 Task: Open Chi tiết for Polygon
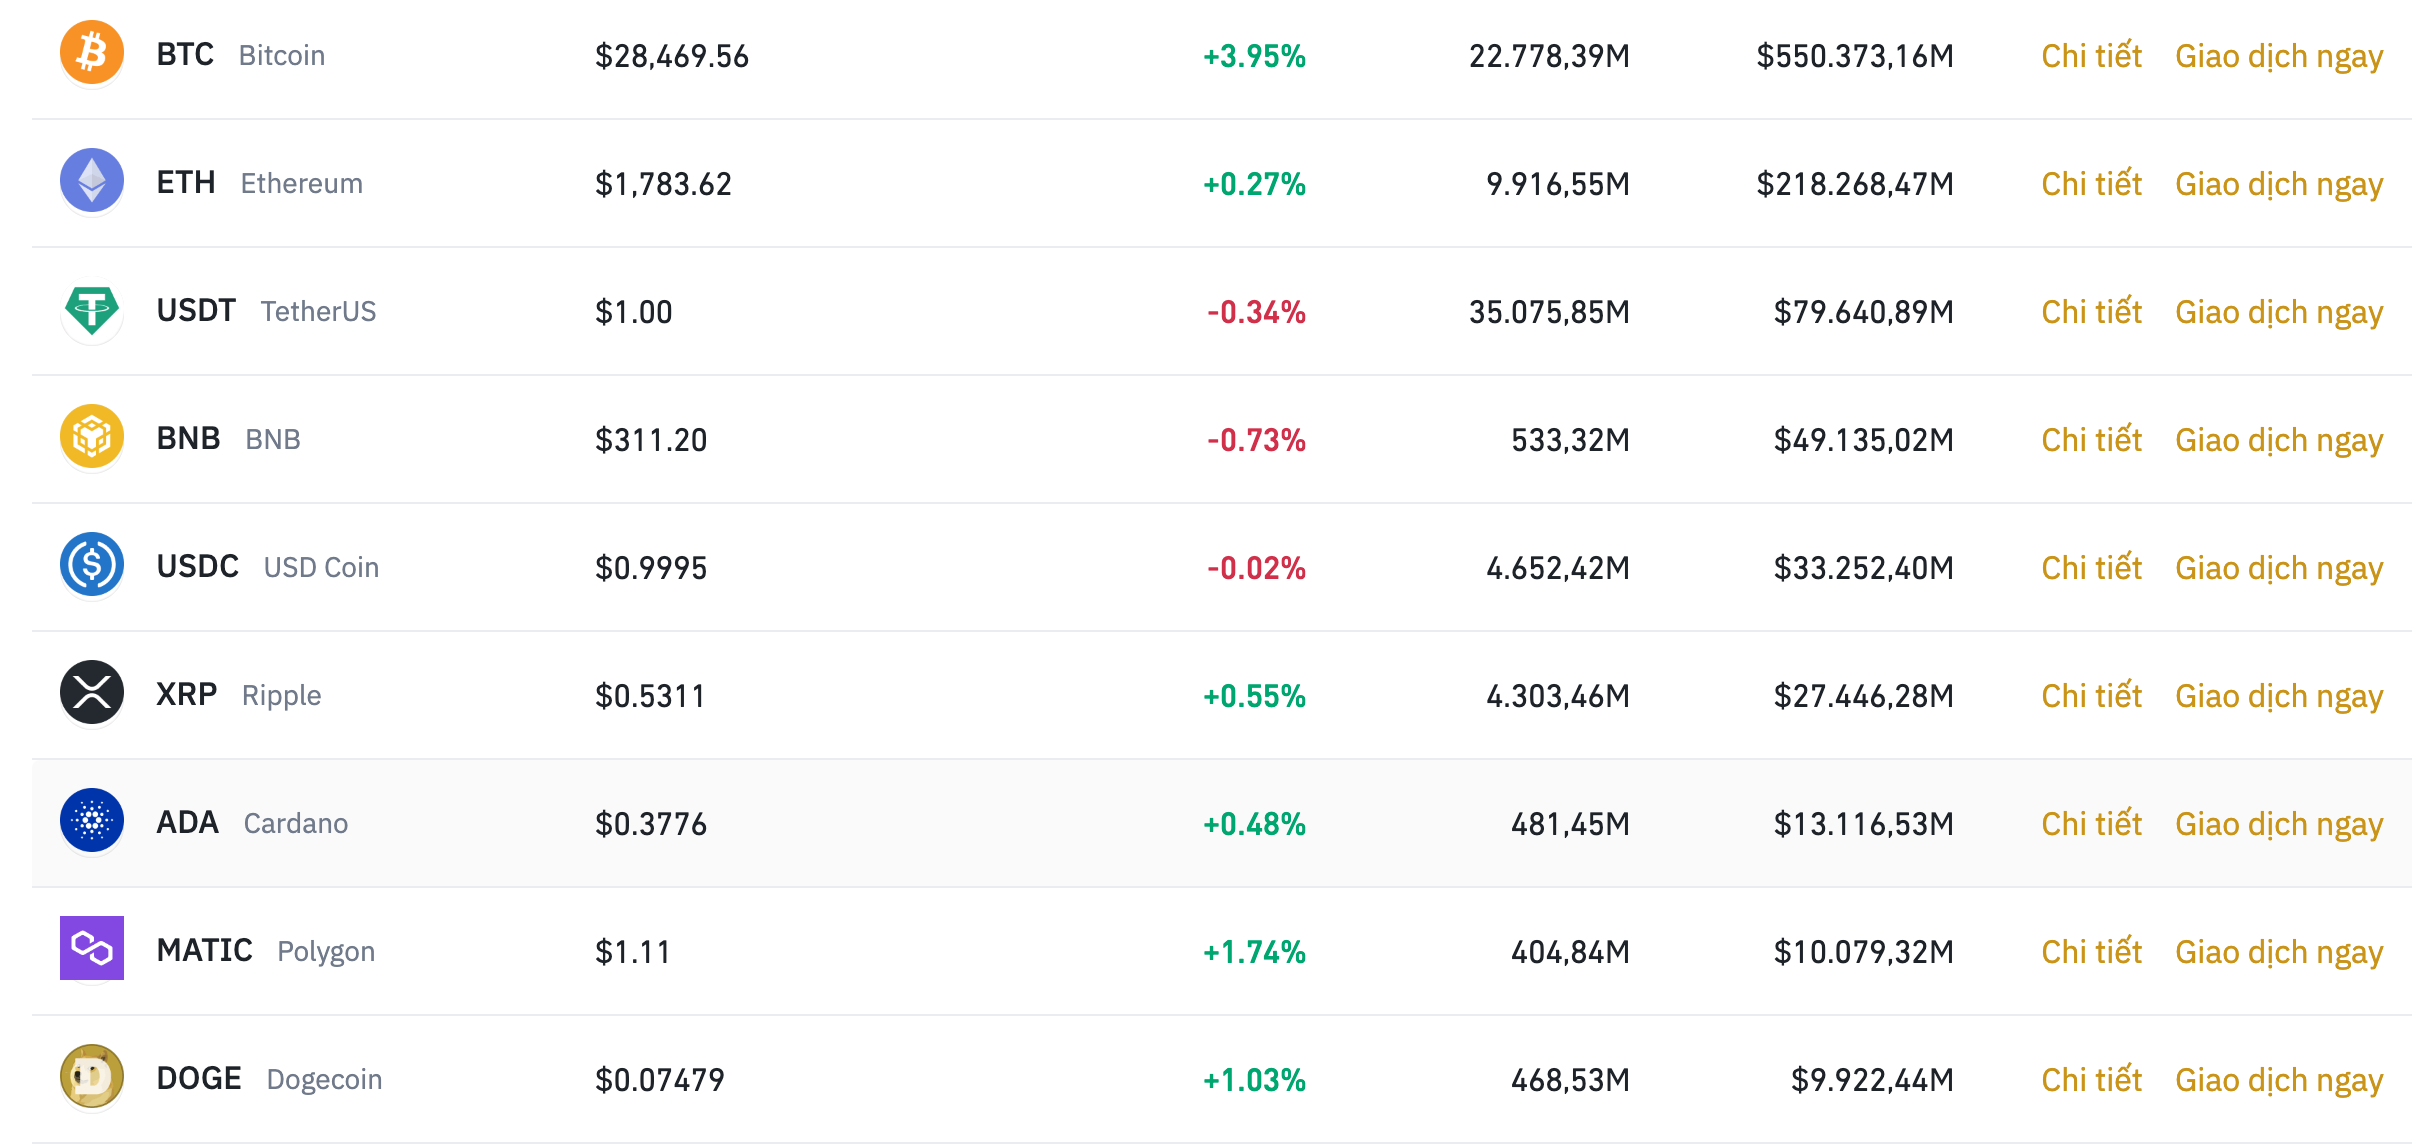click(2091, 952)
